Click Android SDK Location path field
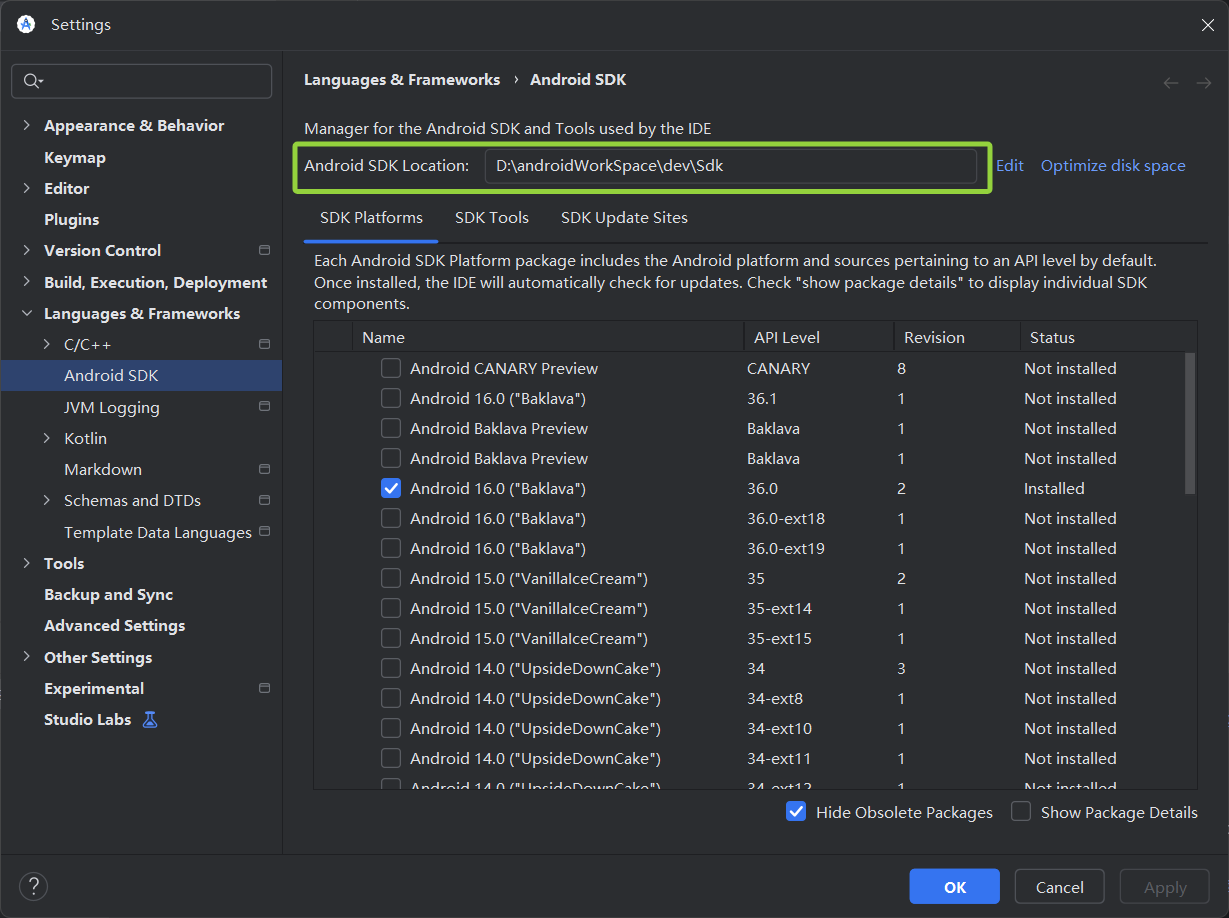Image resolution: width=1229 pixels, height=918 pixels. (731, 166)
